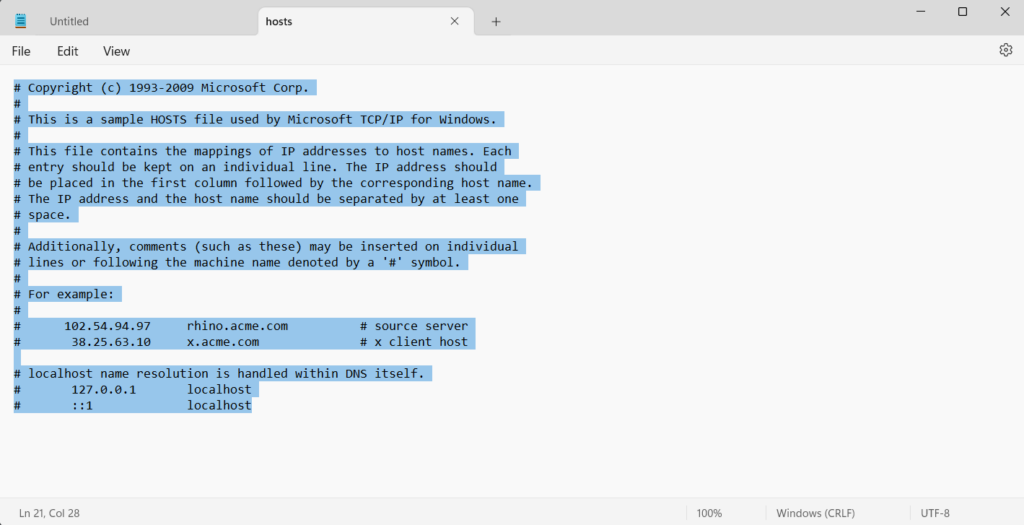Click the text 'sample HOSTS file' line
The image size is (1024, 525).
pyautogui.click(x=255, y=119)
